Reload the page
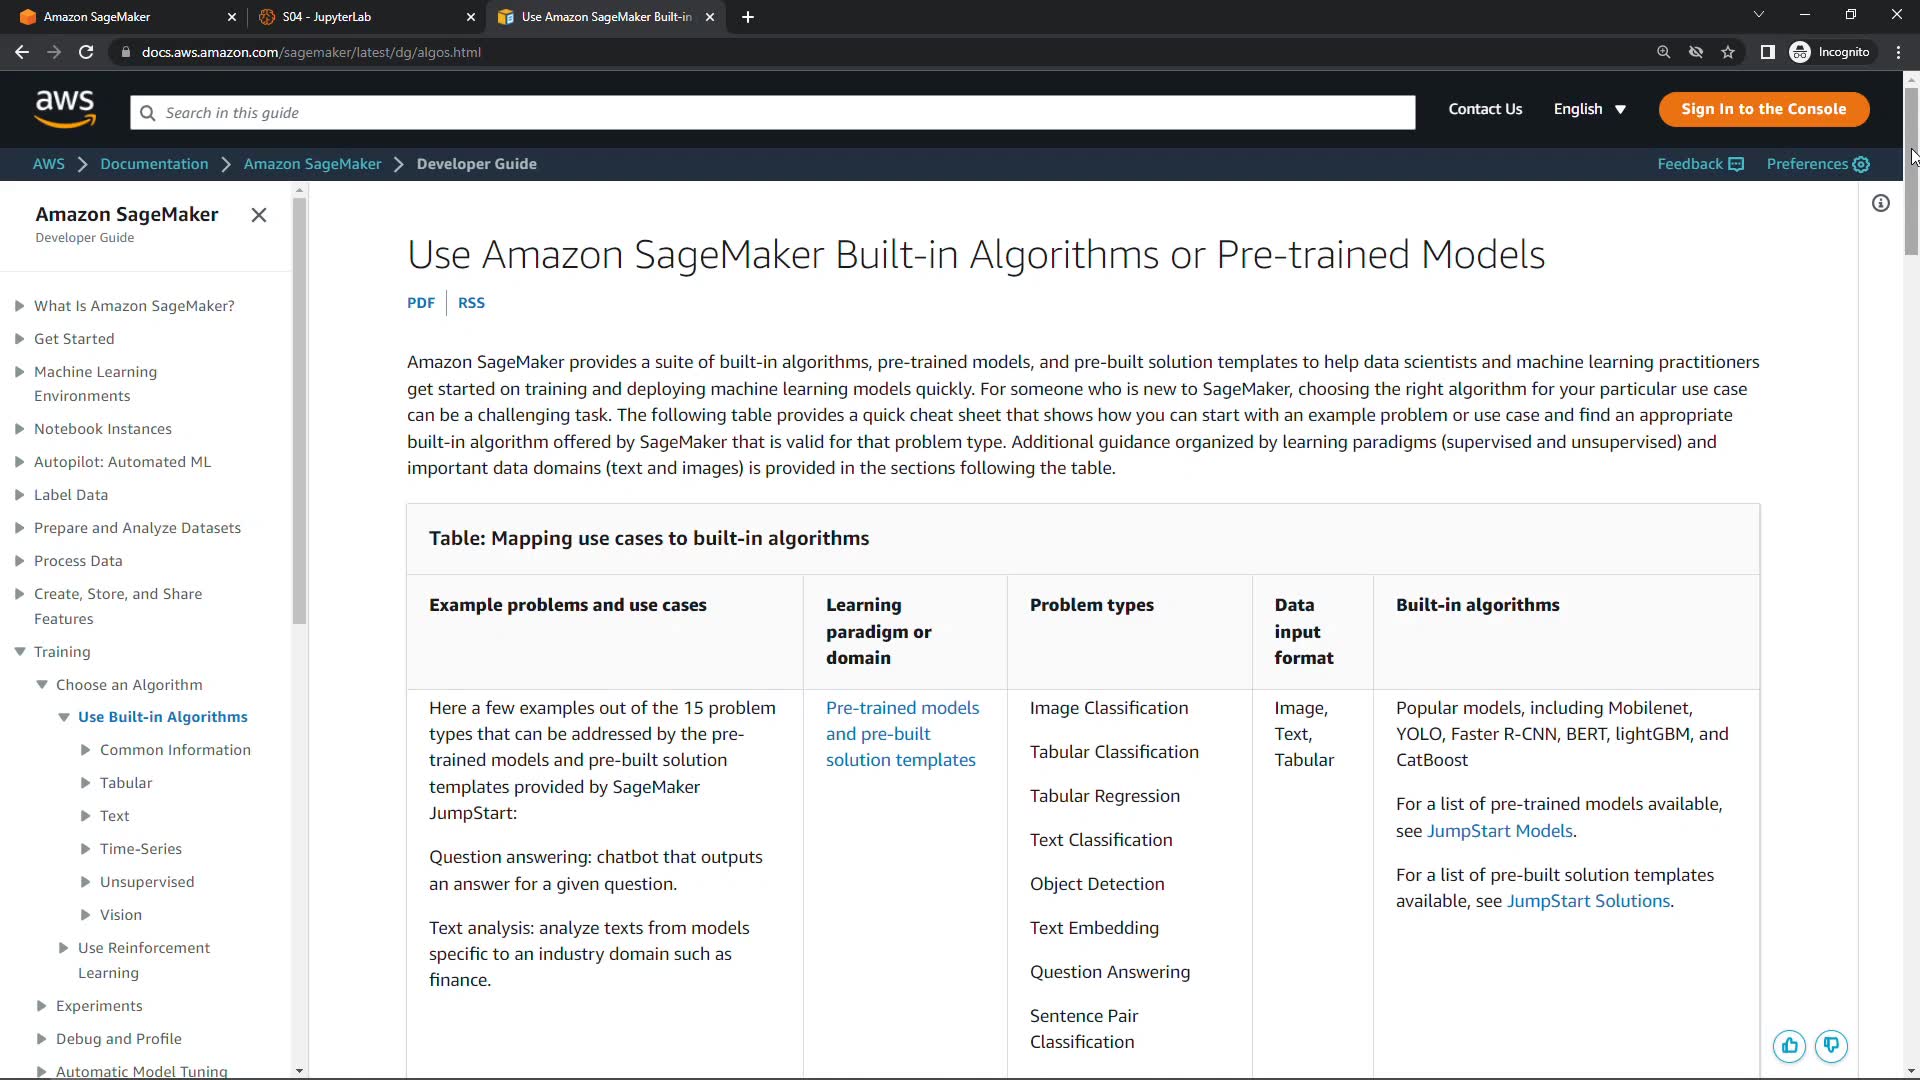 point(86,52)
